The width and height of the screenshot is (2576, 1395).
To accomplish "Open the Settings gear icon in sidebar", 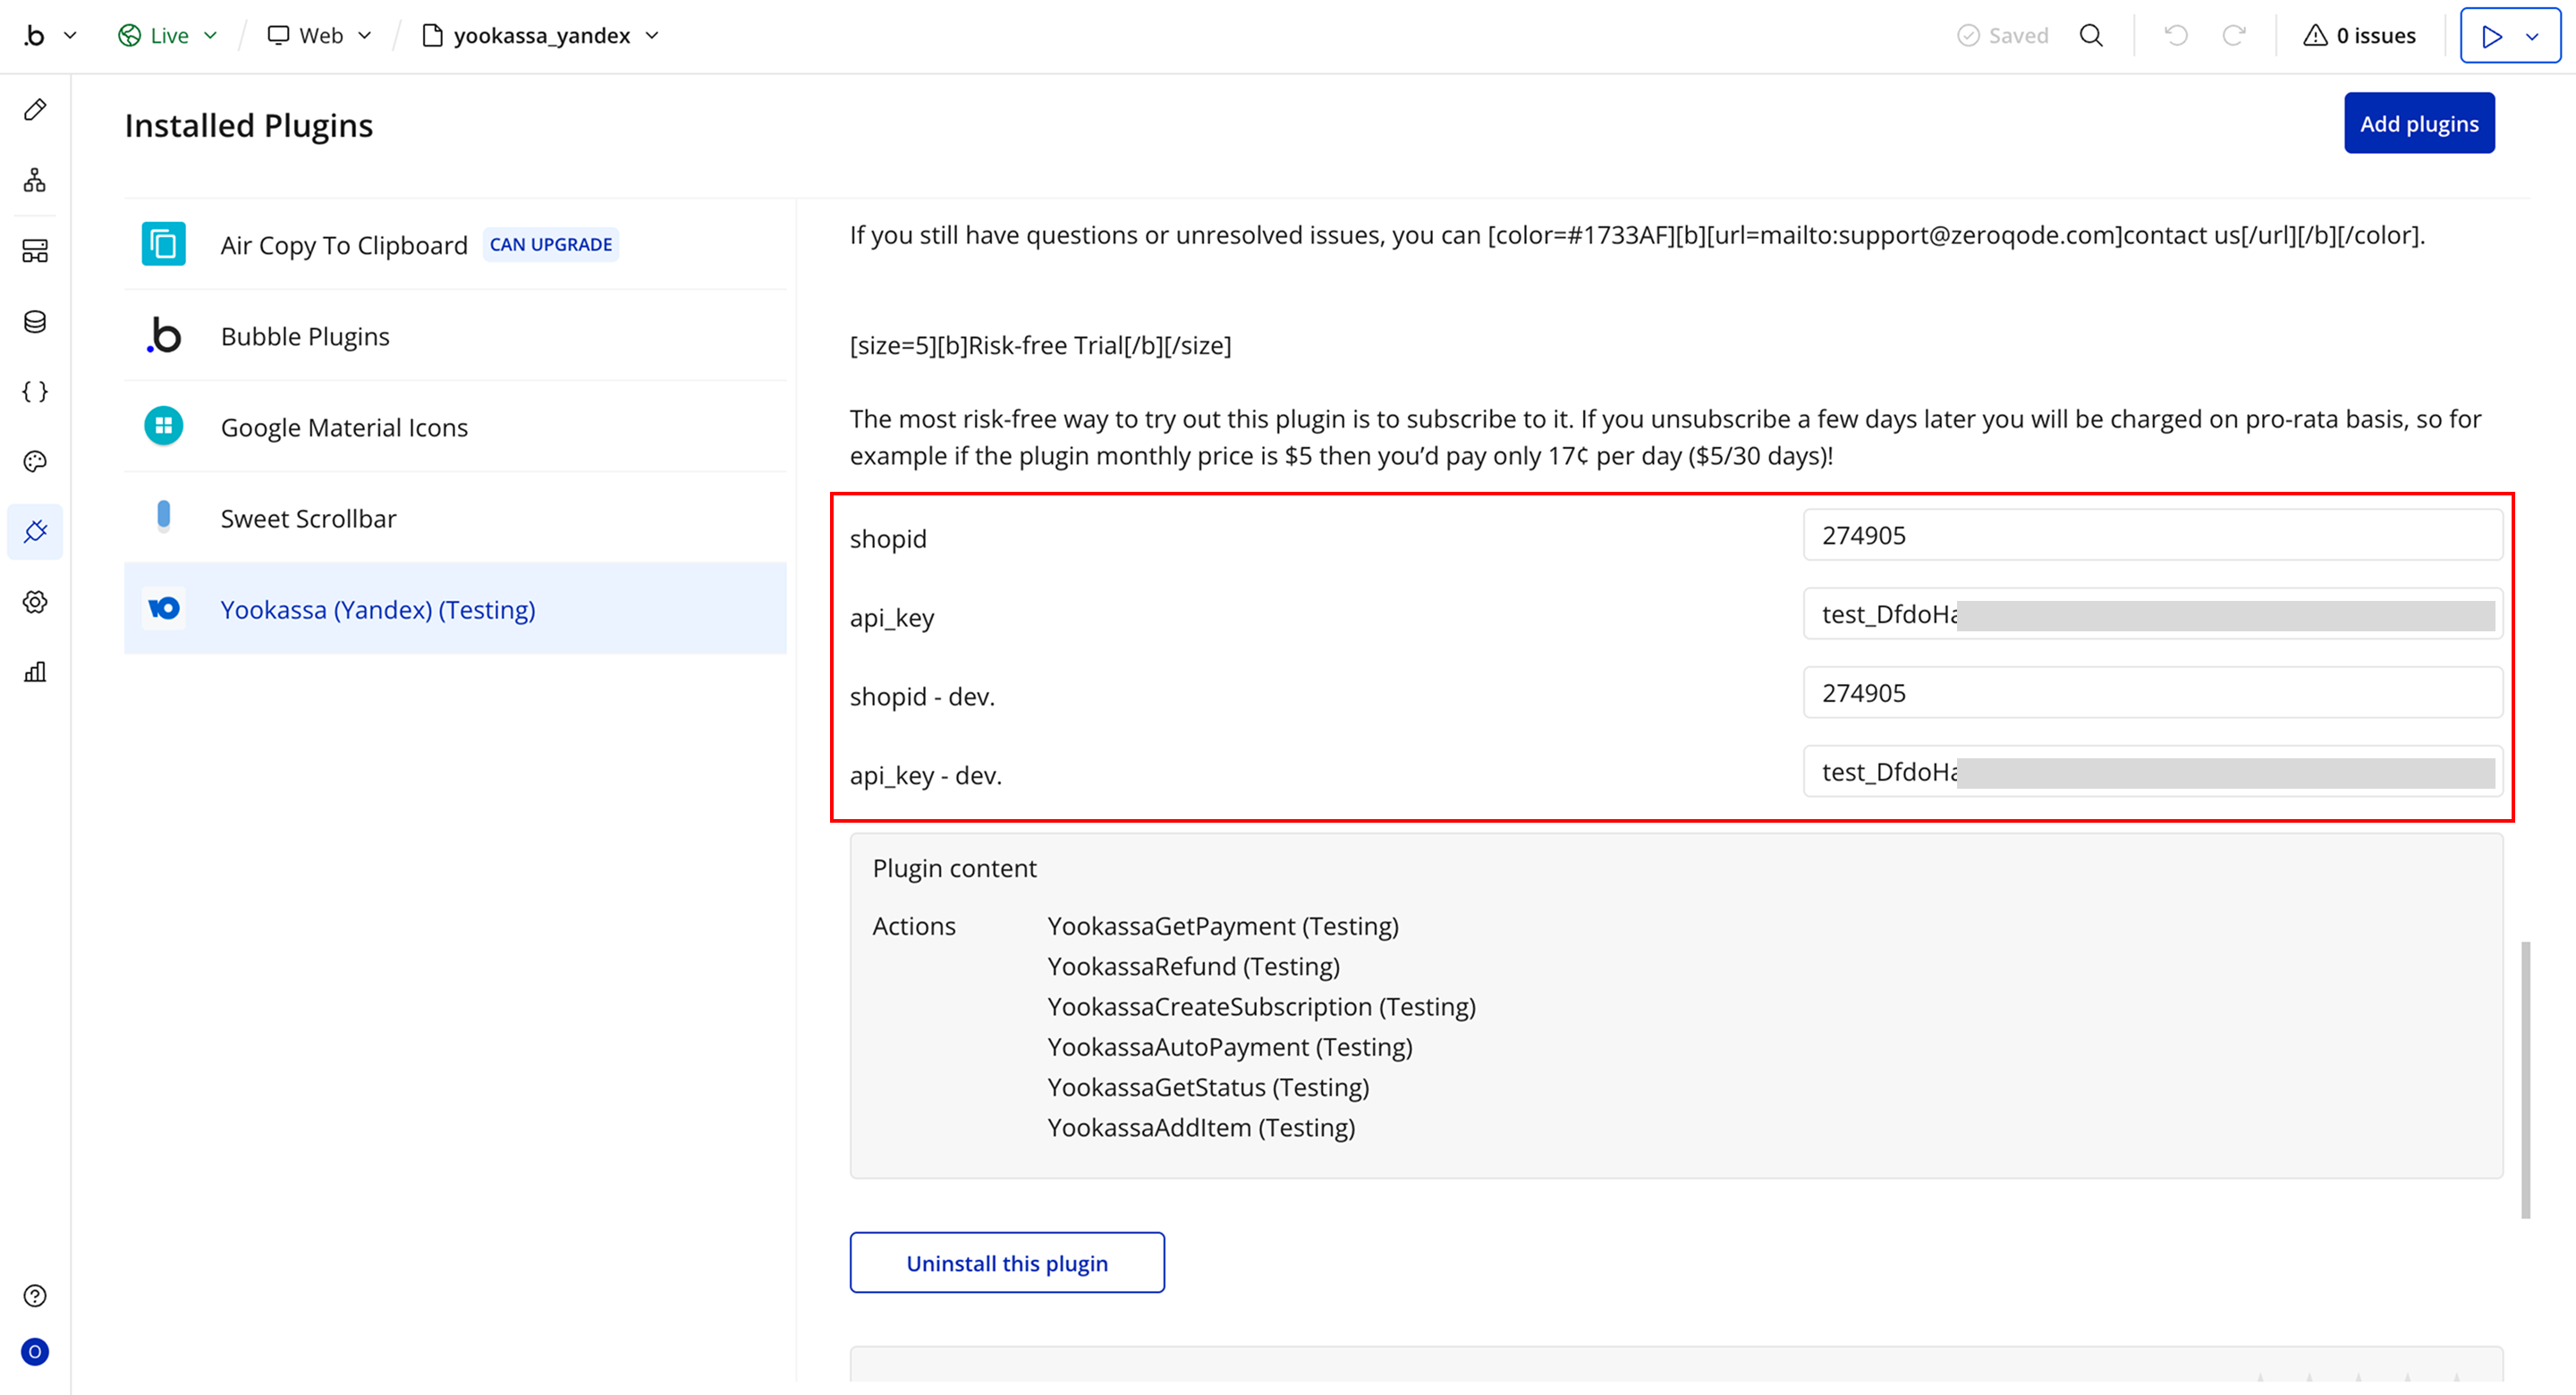I will (x=35, y=602).
